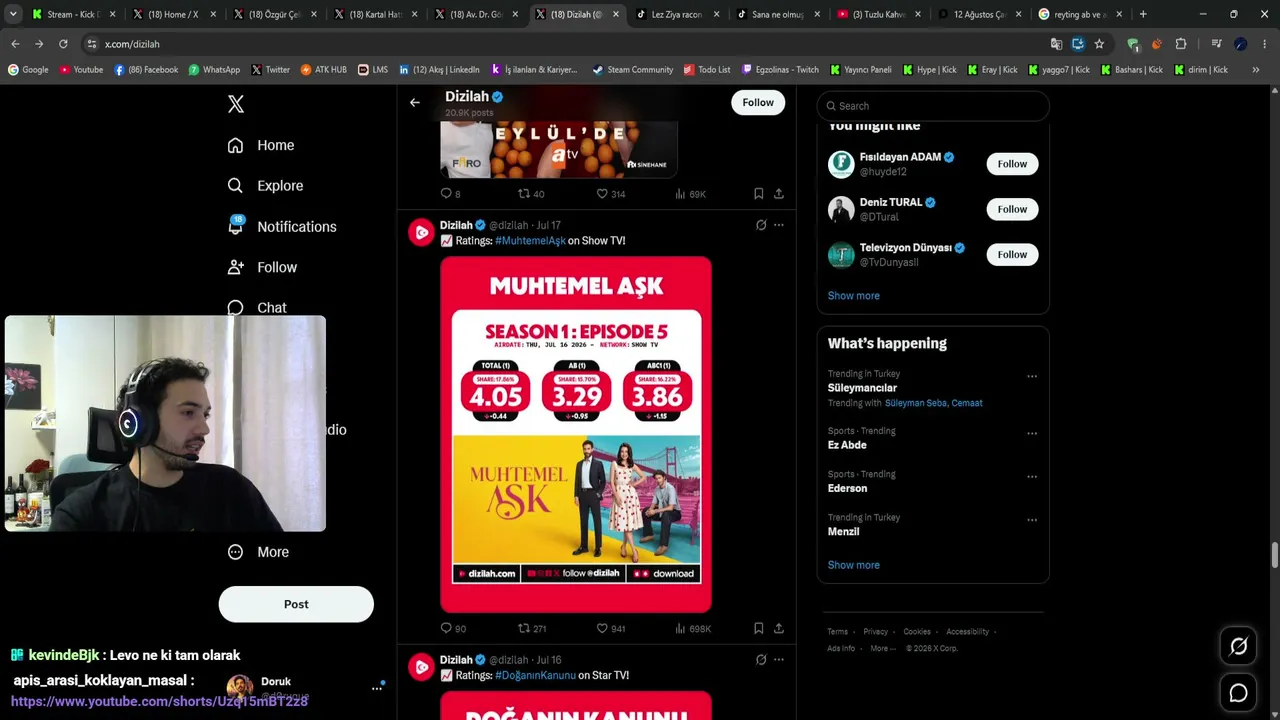Open the Privacy footer link

click(x=876, y=632)
